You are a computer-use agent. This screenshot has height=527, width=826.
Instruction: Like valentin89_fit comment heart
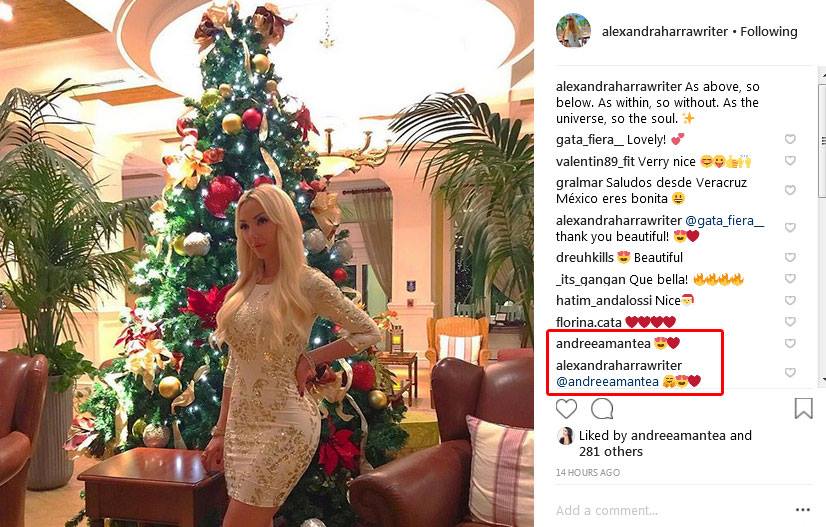[x=790, y=161]
